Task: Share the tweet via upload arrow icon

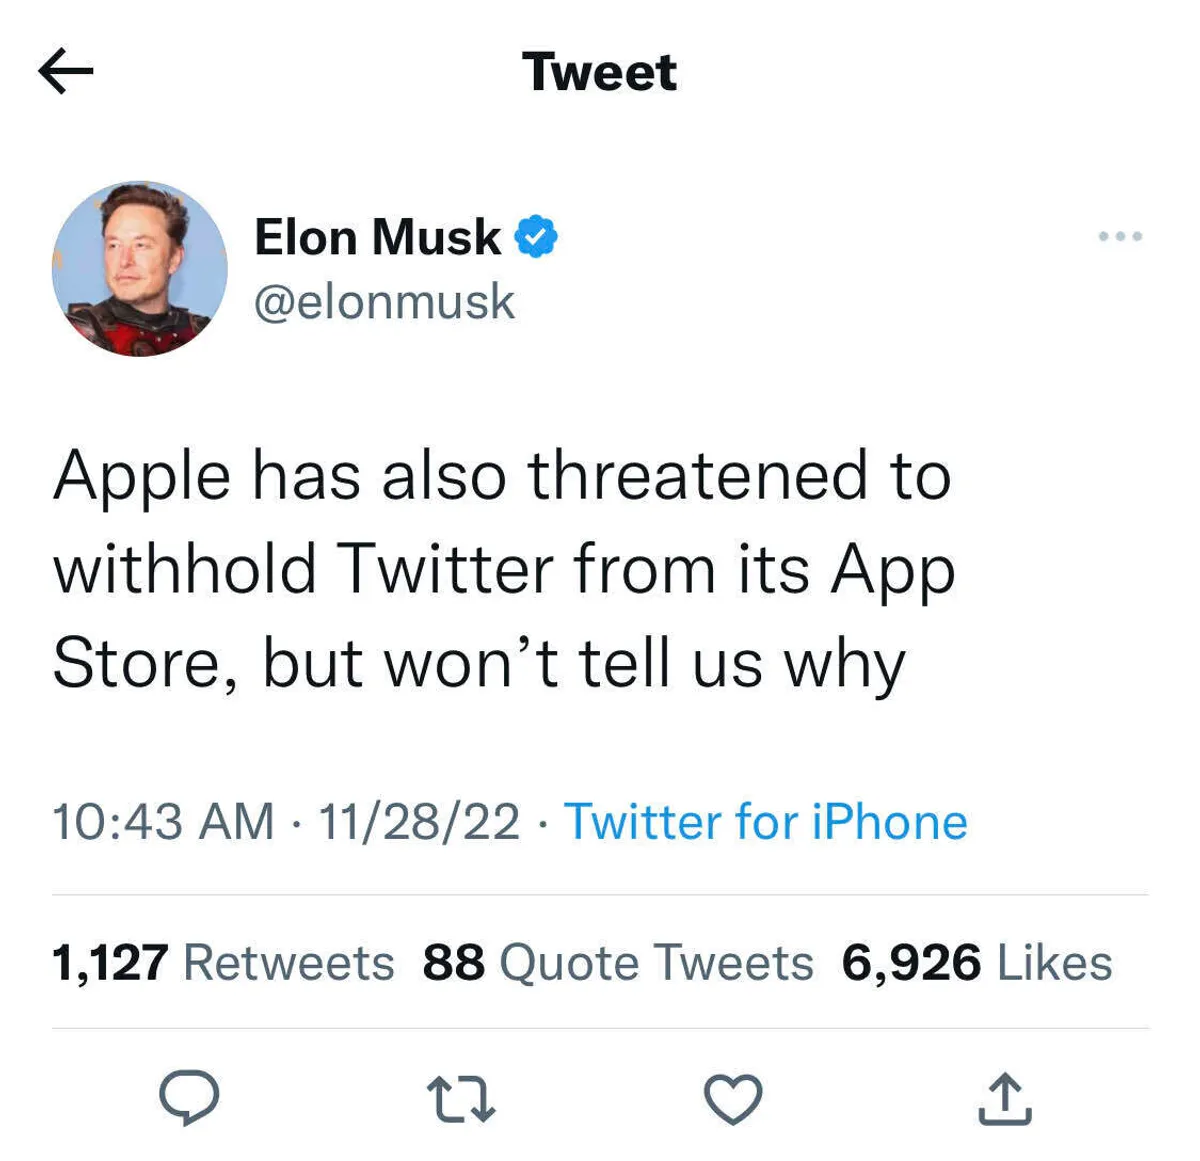Action: [1004, 1098]
